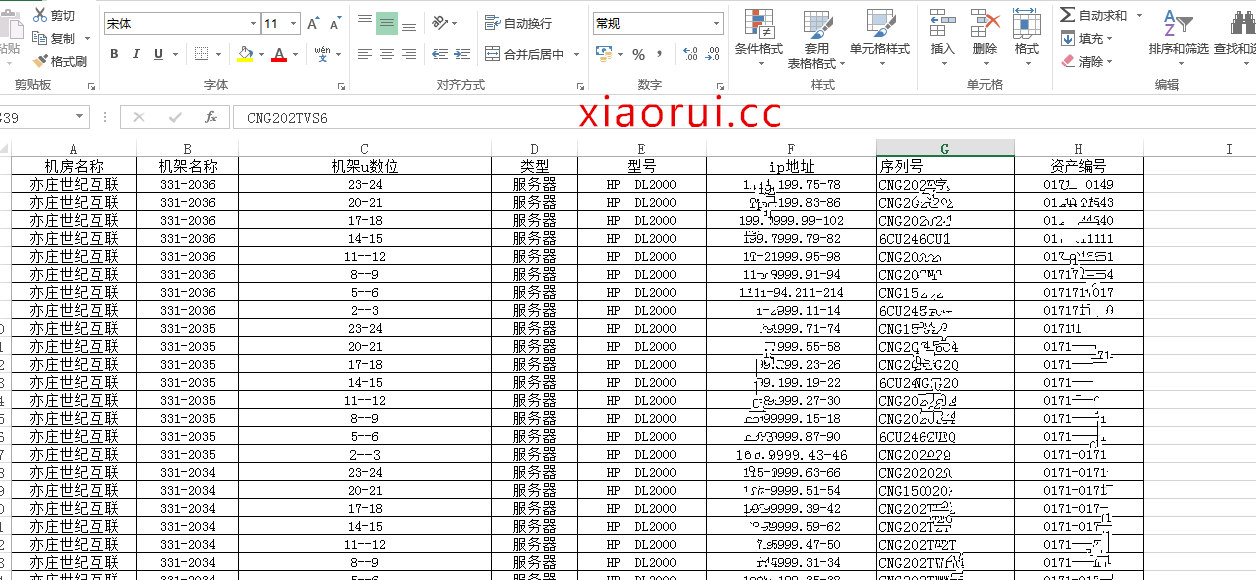Toggle bold formatting

[114, 54]
